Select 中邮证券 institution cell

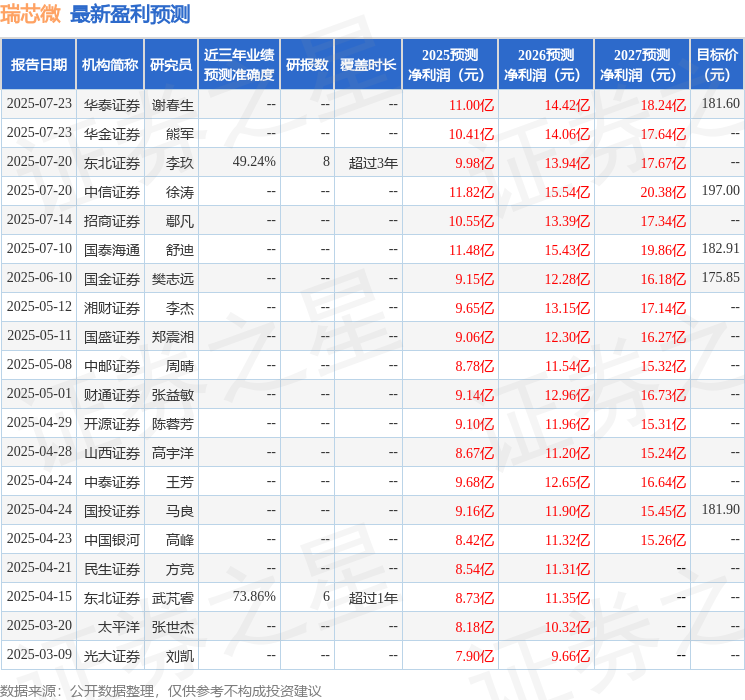[x=112, y=366]
